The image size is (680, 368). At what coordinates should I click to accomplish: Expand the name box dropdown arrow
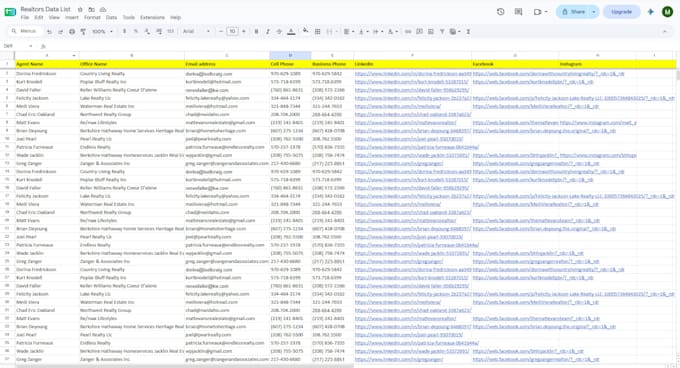(x=30, y=46)
